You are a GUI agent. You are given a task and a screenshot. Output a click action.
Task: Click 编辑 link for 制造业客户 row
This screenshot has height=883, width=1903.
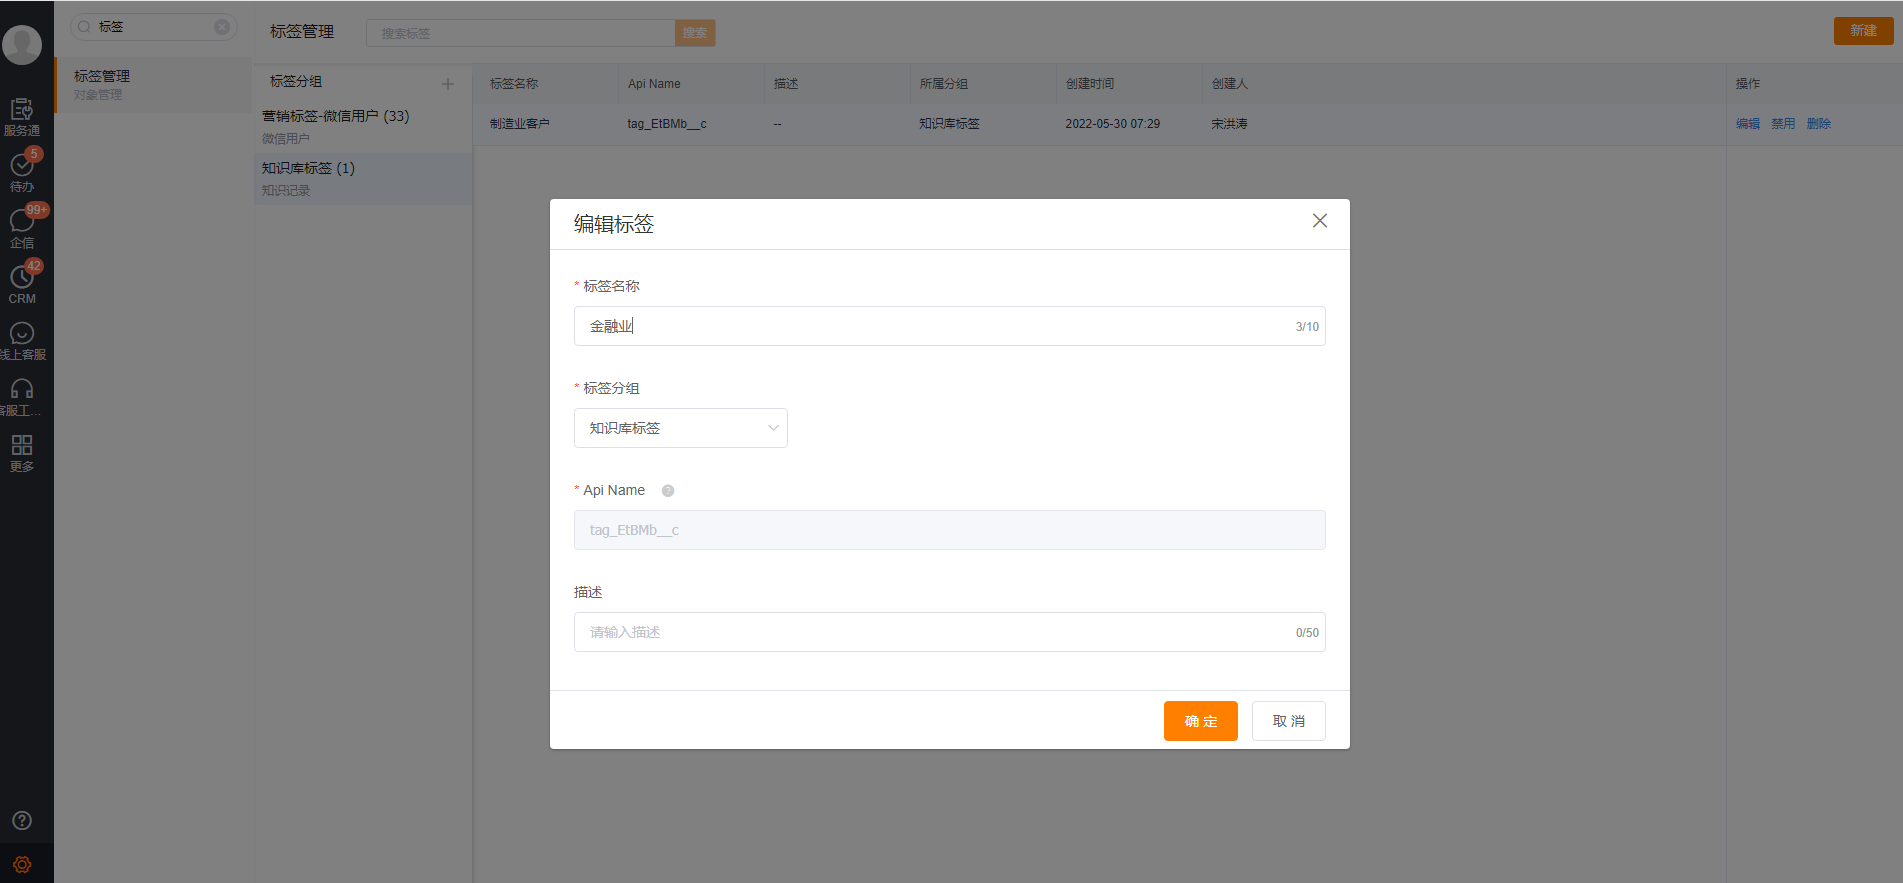pyautogui.click(x=1748, y=124)
